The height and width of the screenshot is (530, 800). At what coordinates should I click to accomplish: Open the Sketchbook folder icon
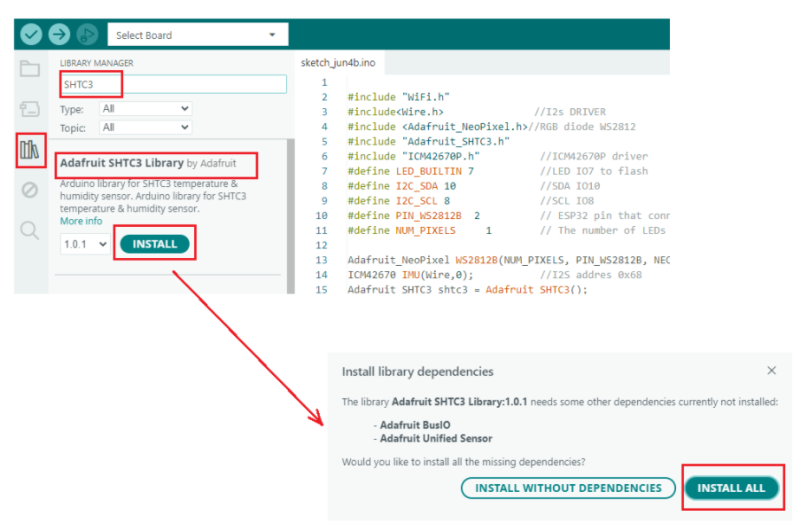coord(30,69)
